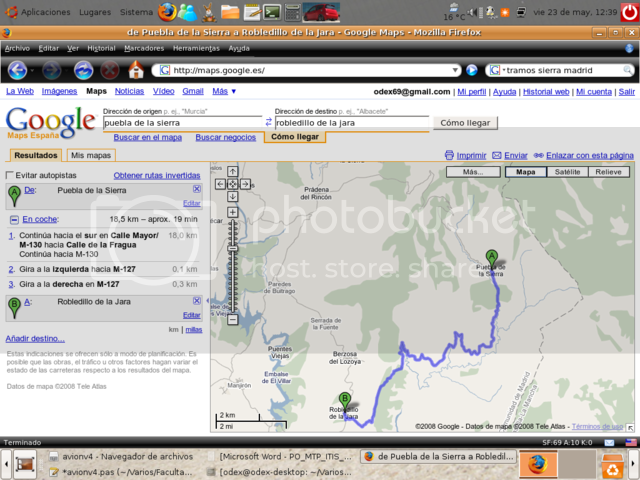Switch to the Mis mapas tab
640x480 pixels.
[x=90, y=155]
